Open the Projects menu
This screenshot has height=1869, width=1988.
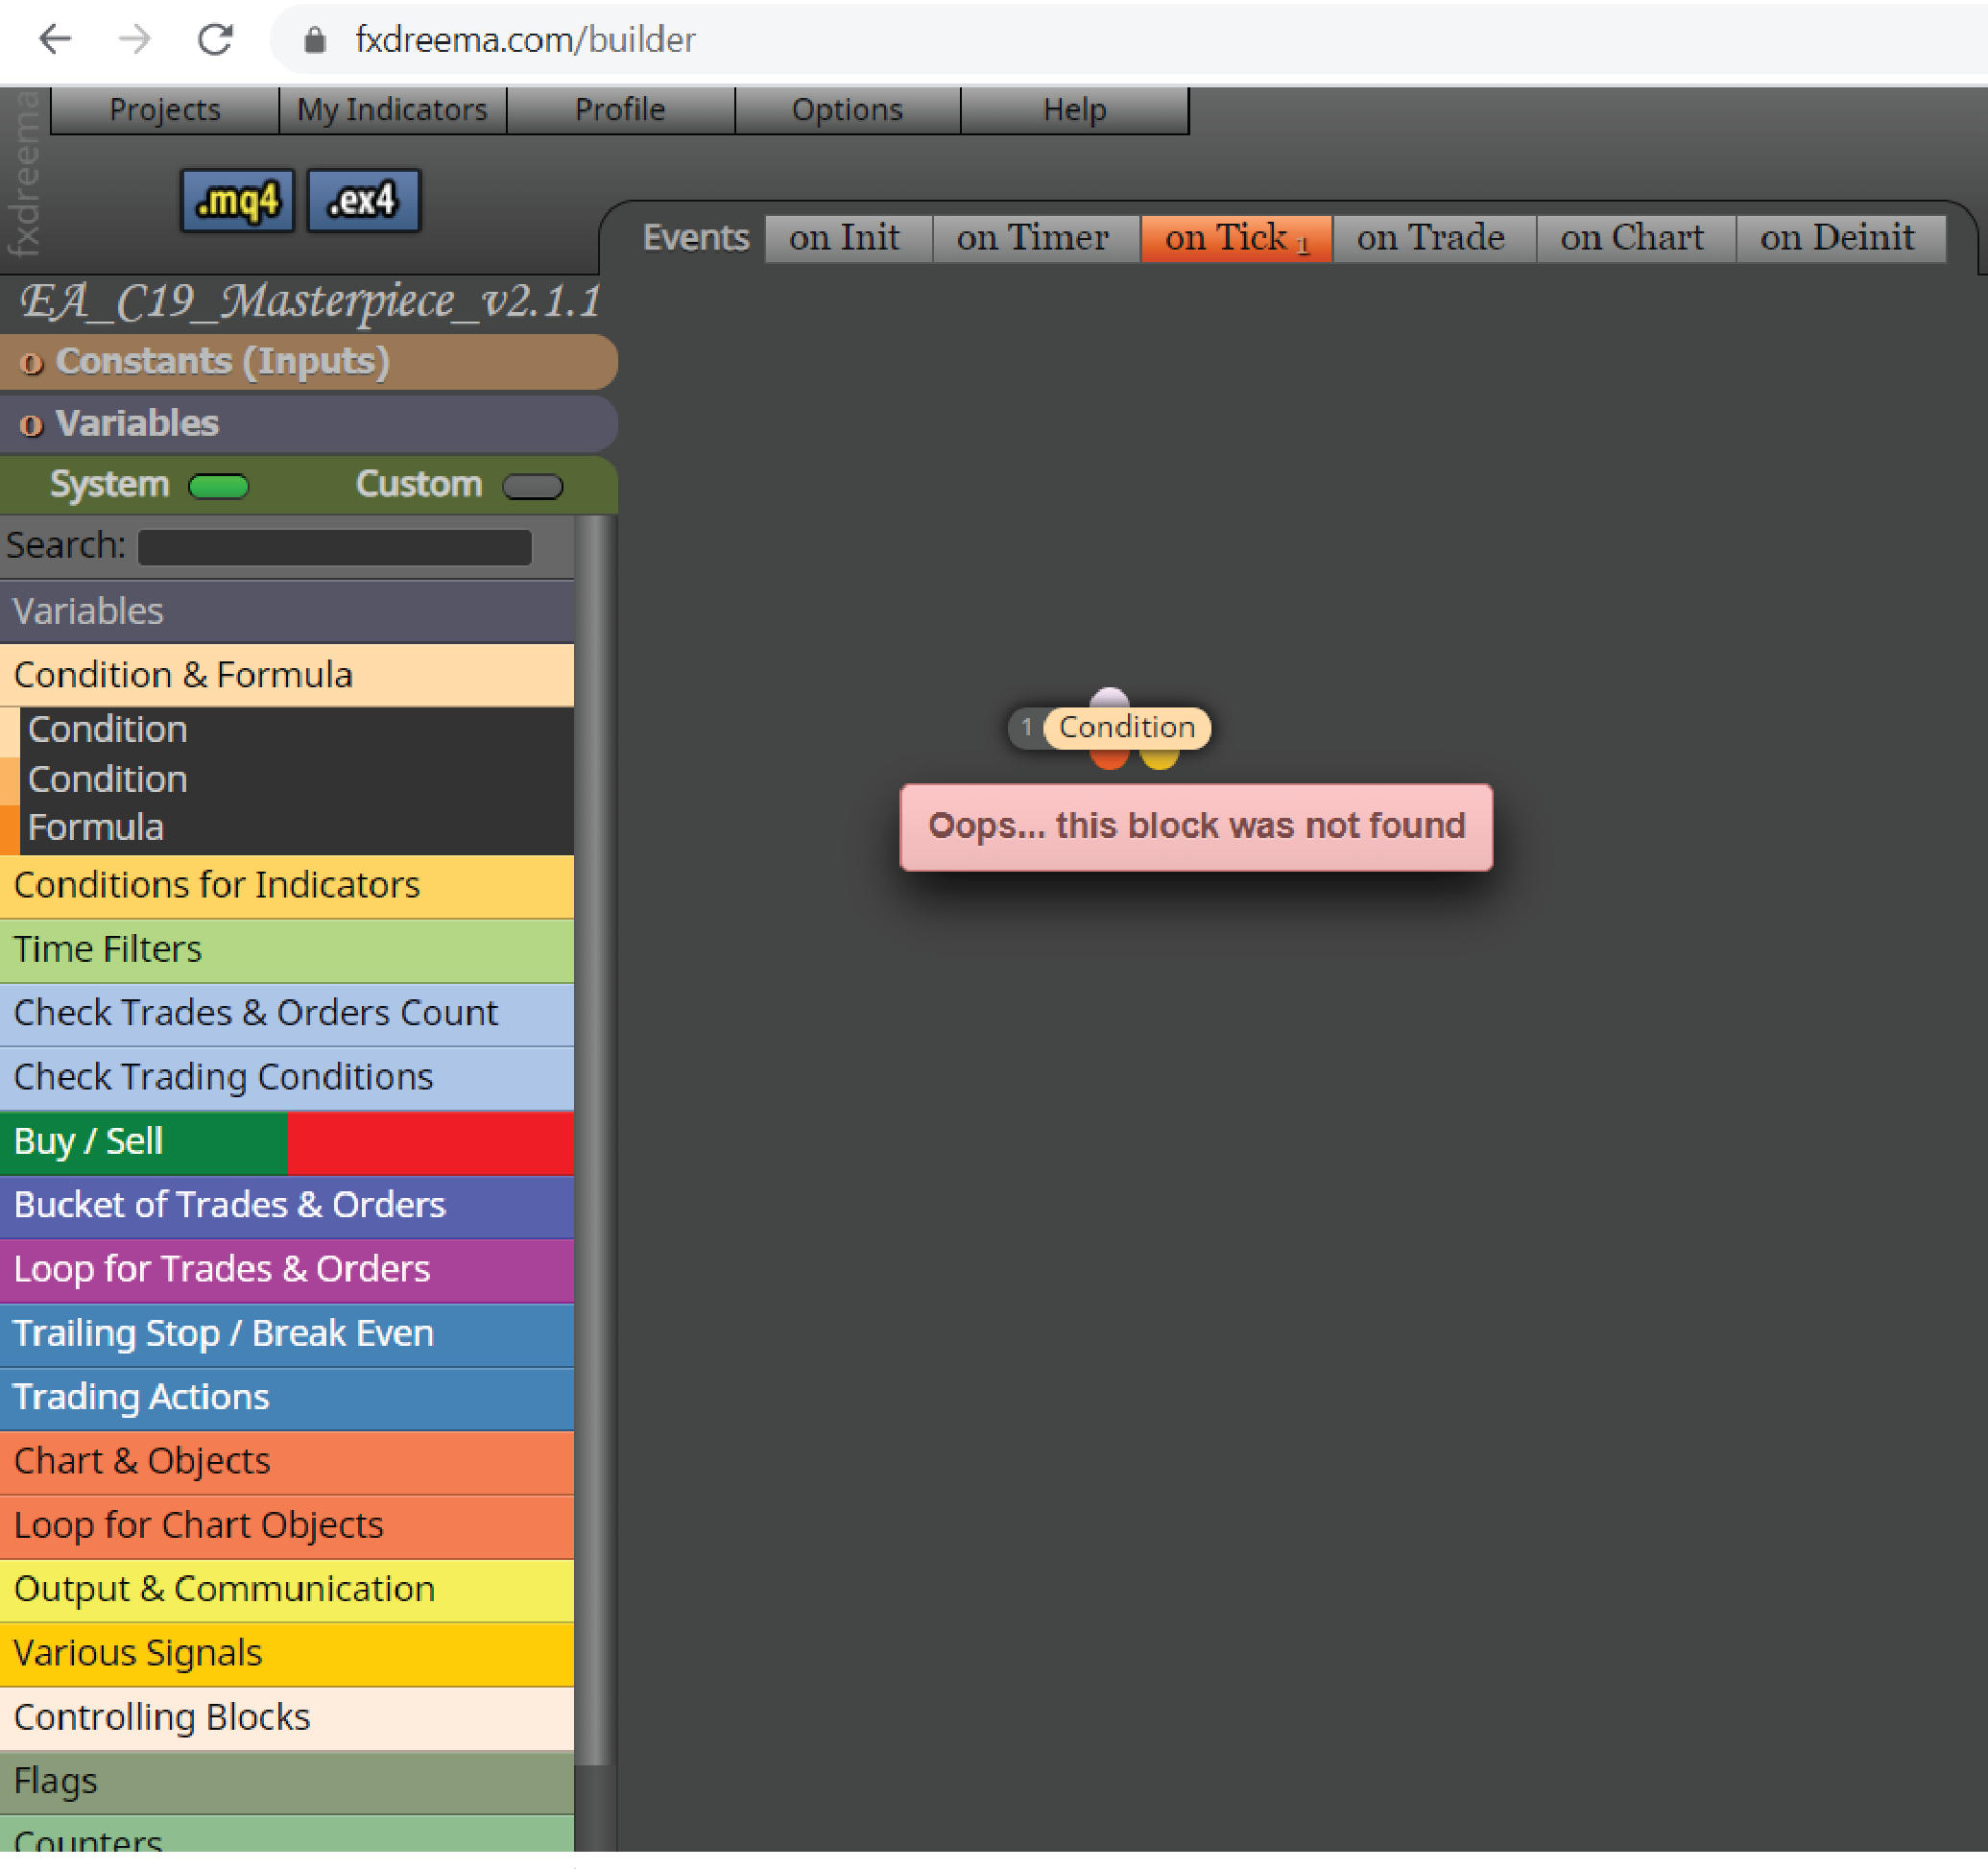[x=165, y=109]
